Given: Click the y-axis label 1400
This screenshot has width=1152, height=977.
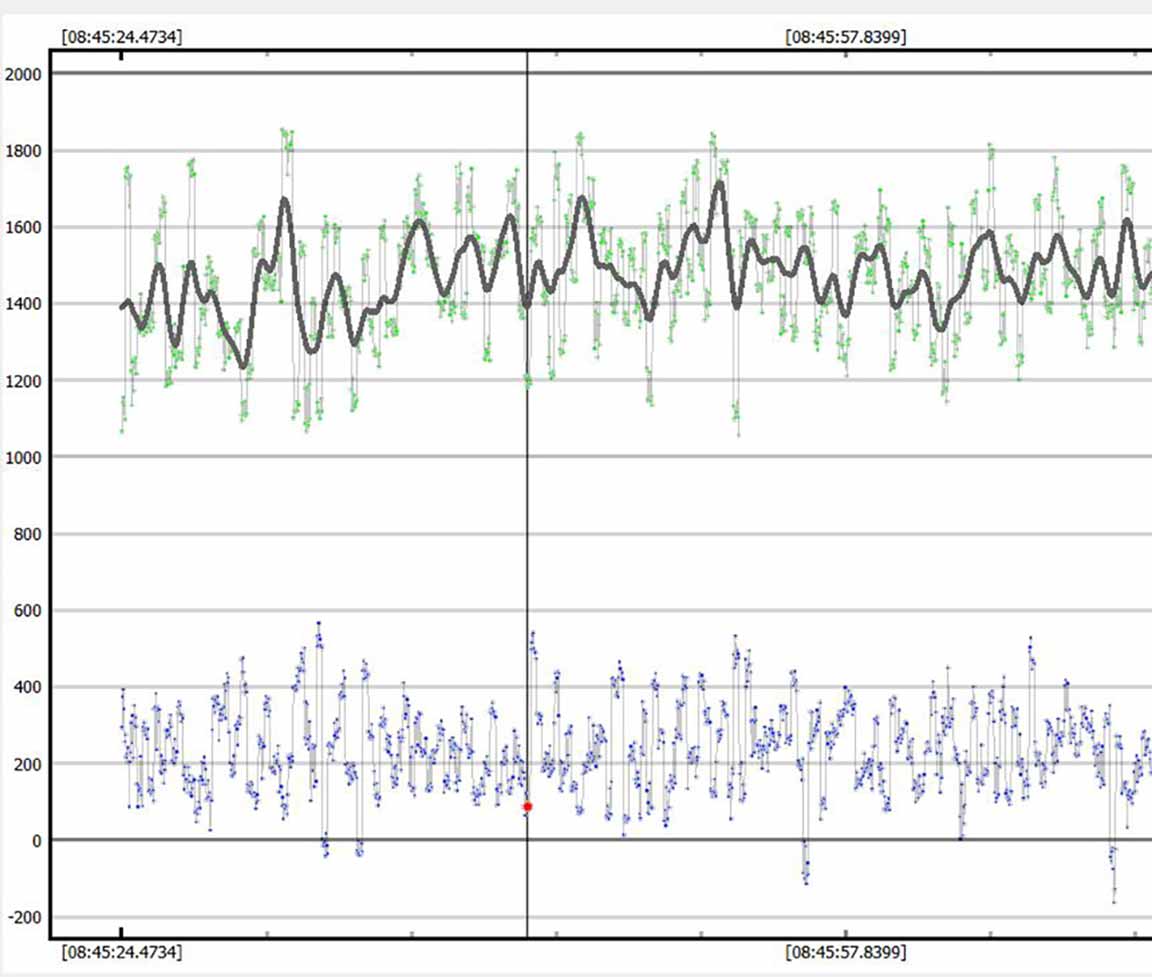Looking at the screenshot, I should click(23, 303).
